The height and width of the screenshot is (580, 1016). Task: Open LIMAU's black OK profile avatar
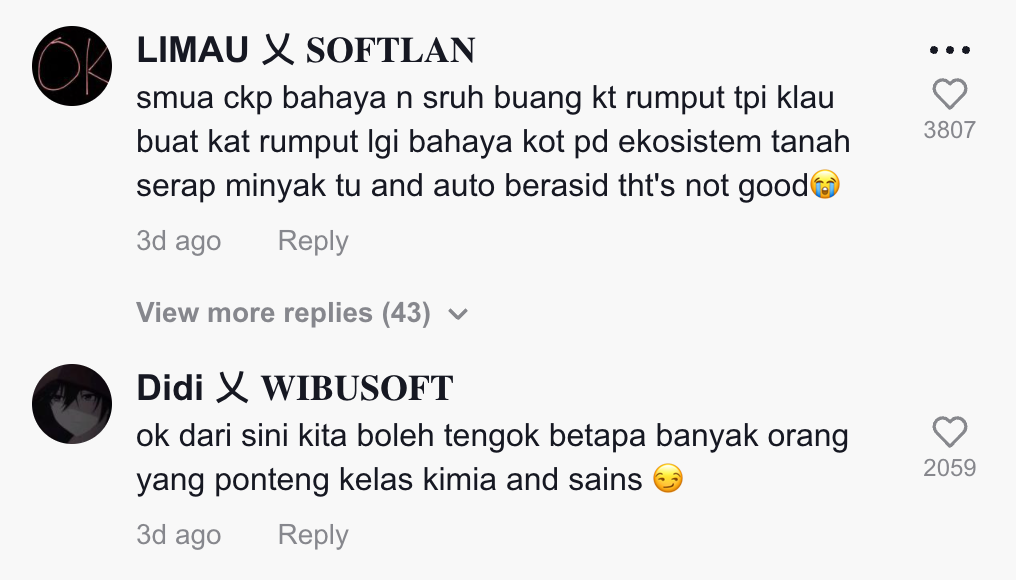click(72, 66)
